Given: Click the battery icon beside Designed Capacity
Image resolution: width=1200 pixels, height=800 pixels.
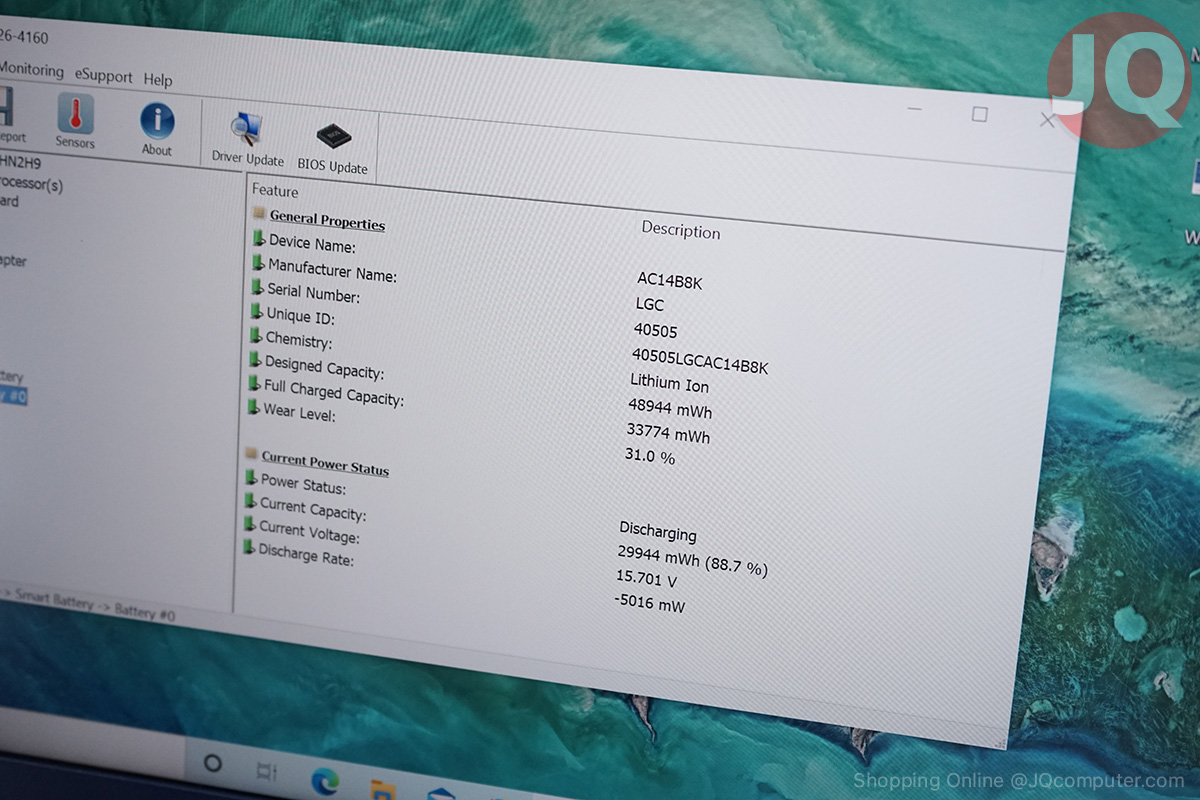Looking at the screenshot, I should [x=254, y=359].
